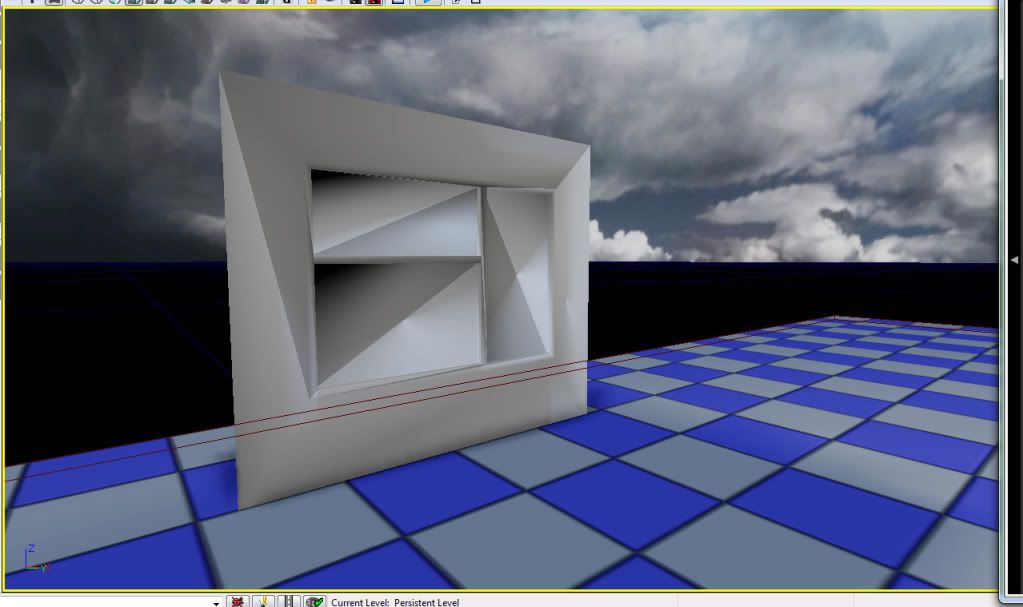1023x607 pixels.
Task: Click the "Current Level: Persistent Level" text
Action: click(395, 602)
